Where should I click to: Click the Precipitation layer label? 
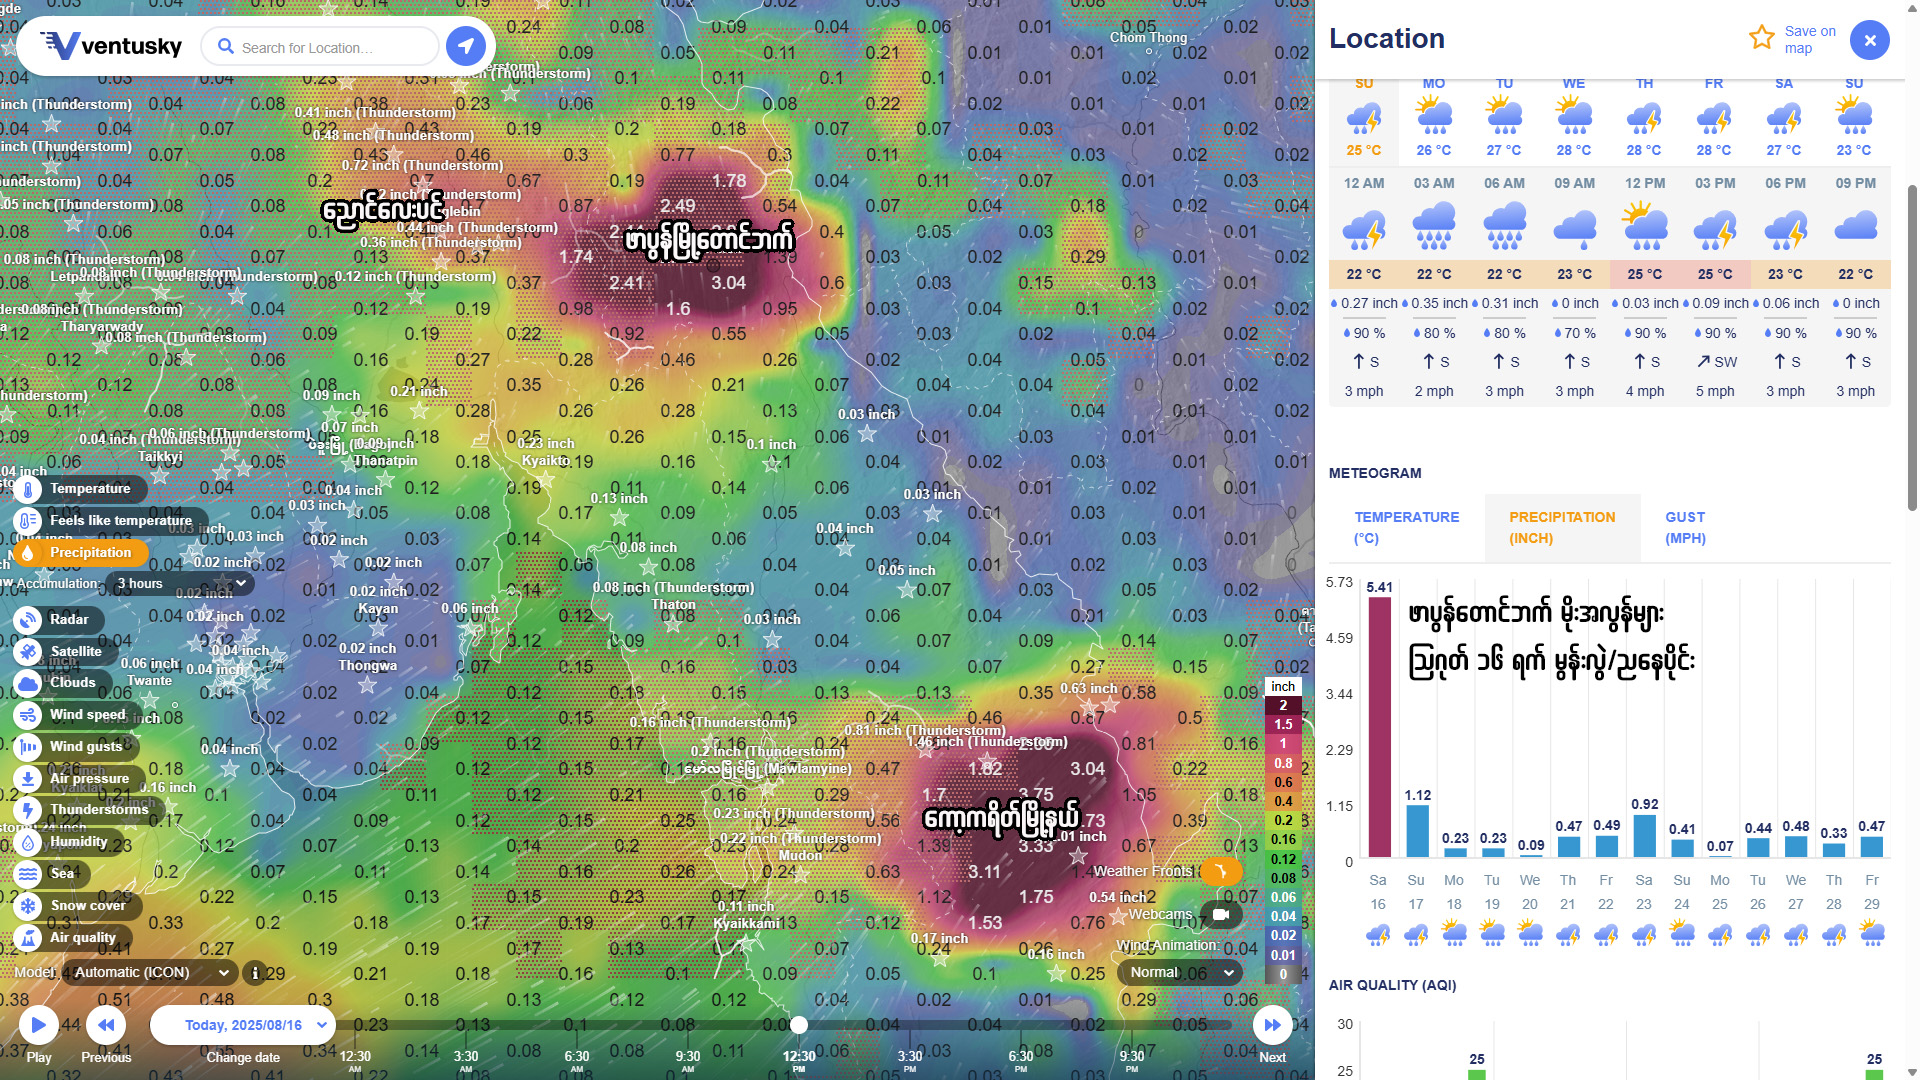tap(90, 553)
